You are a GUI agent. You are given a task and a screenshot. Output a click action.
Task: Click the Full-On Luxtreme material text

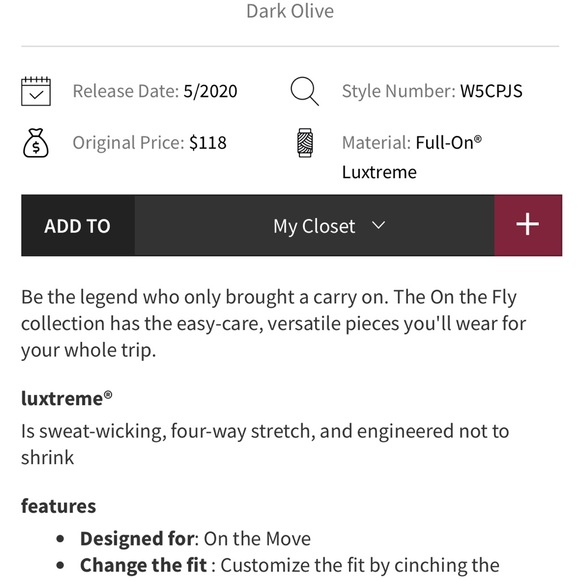coord(412,157)
